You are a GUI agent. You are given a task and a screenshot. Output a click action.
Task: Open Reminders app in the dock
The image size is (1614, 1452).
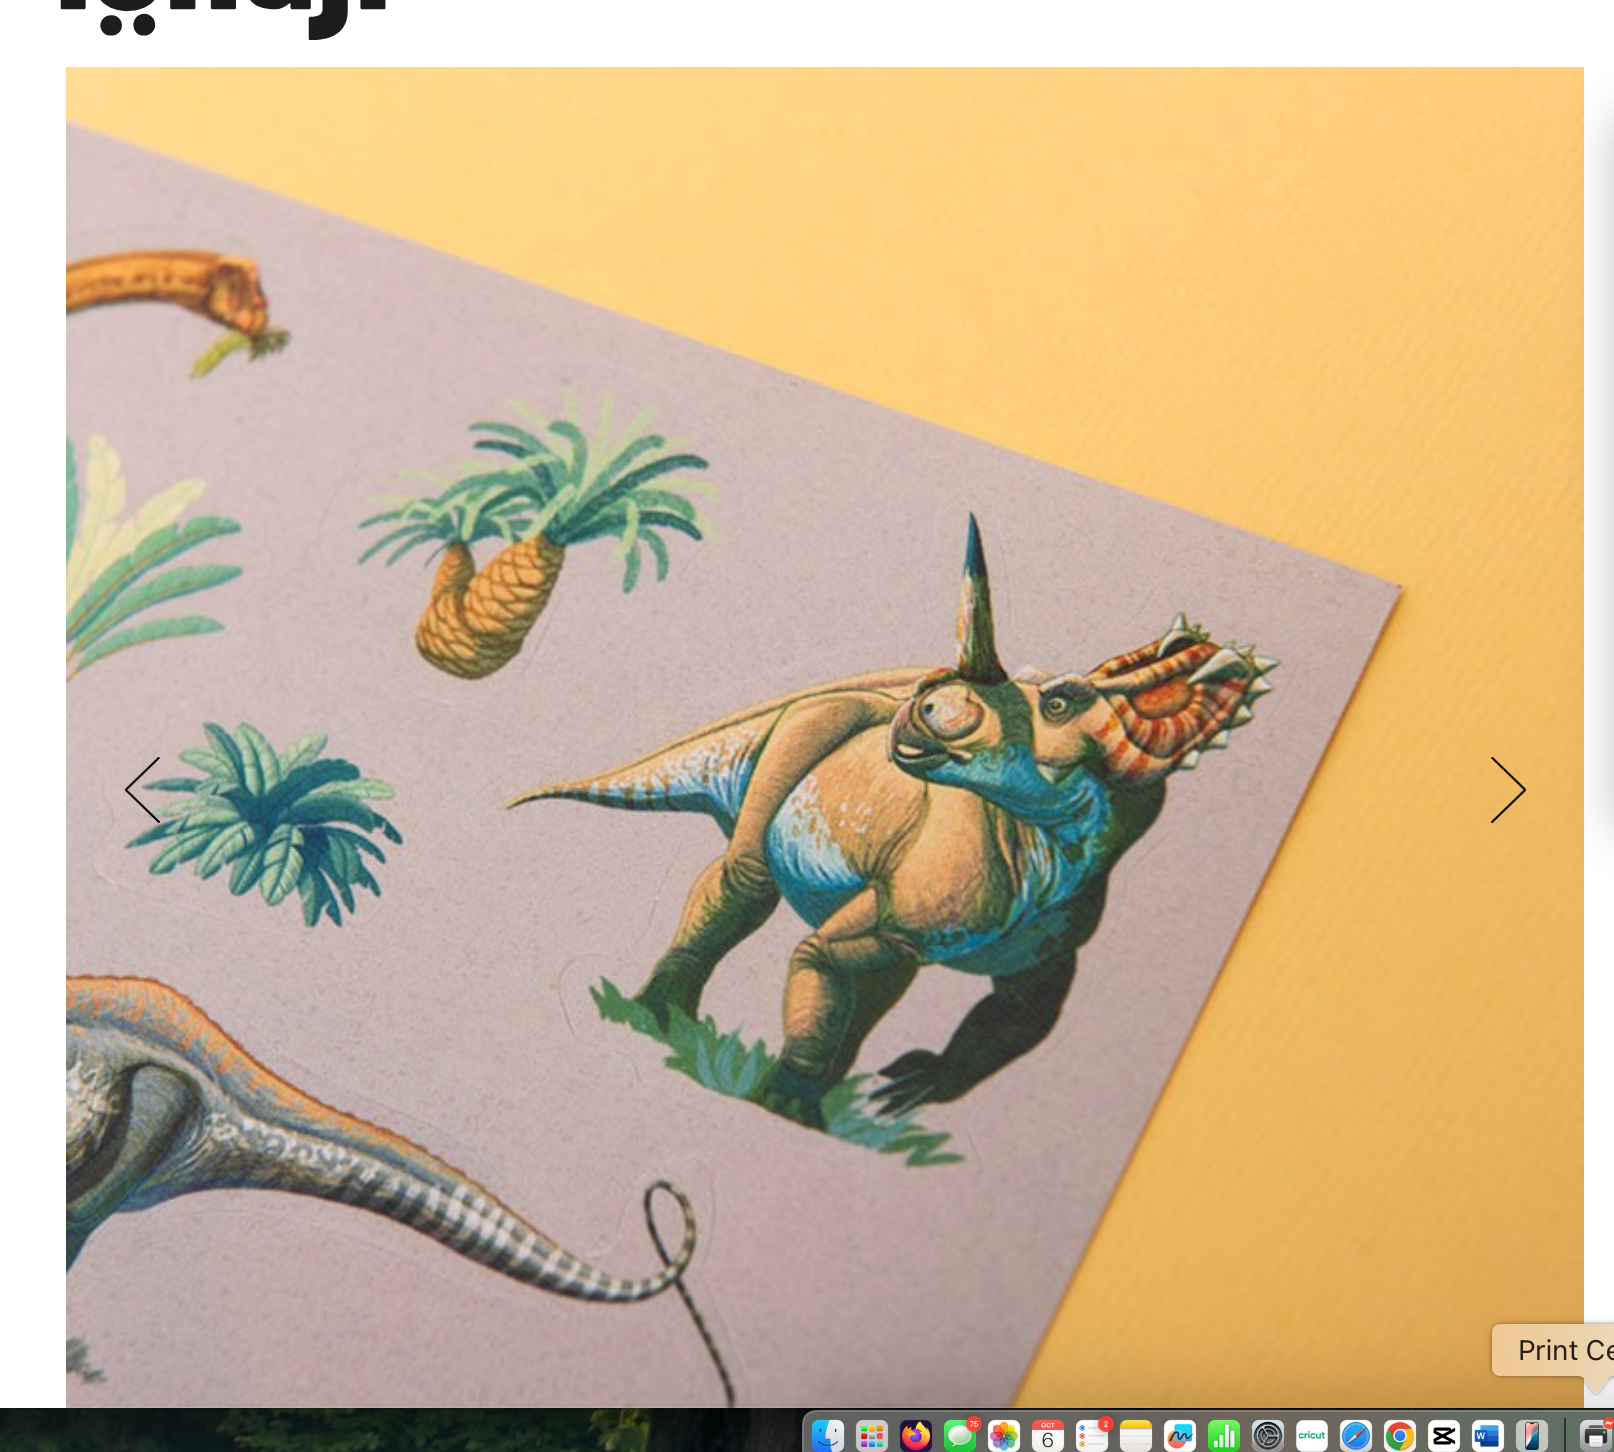[1092, 1436]
